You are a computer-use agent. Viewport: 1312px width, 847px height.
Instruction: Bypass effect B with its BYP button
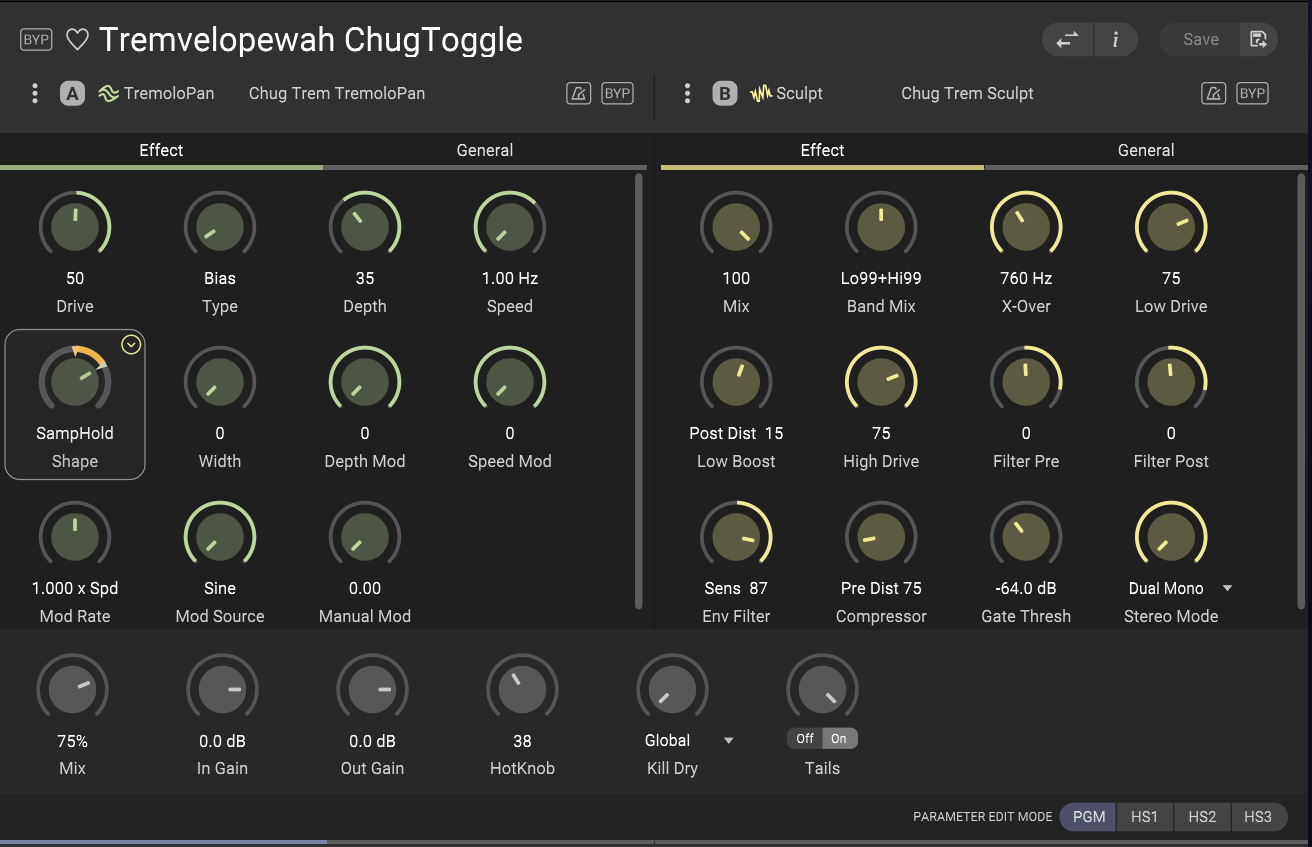[x=1252, y=94]
